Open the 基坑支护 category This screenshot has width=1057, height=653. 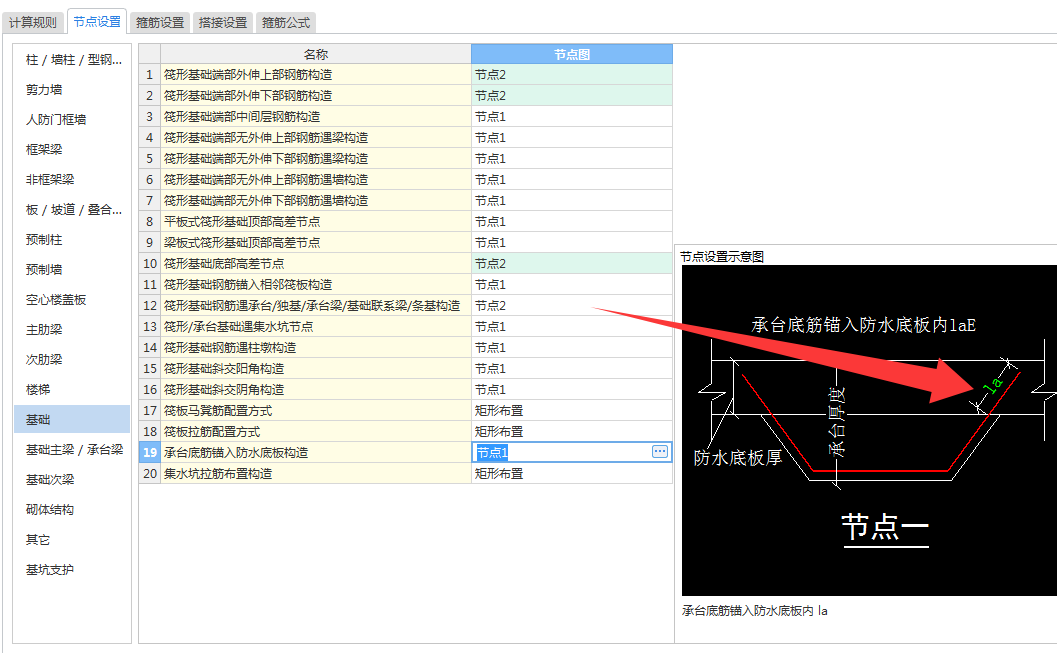click(x=73, y=569)
